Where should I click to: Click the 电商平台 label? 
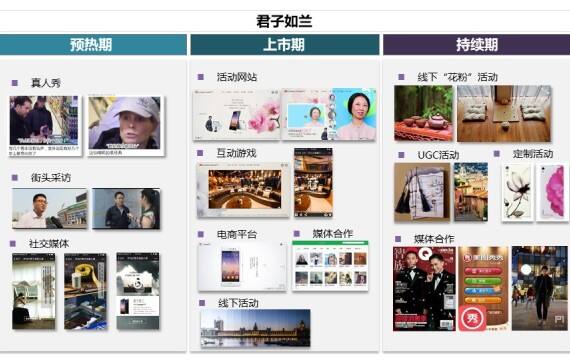click(237, 235)
